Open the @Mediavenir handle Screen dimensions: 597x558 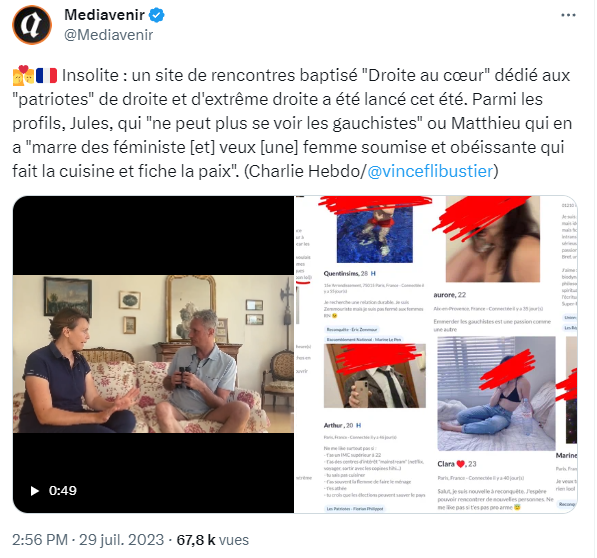point(109,35)
